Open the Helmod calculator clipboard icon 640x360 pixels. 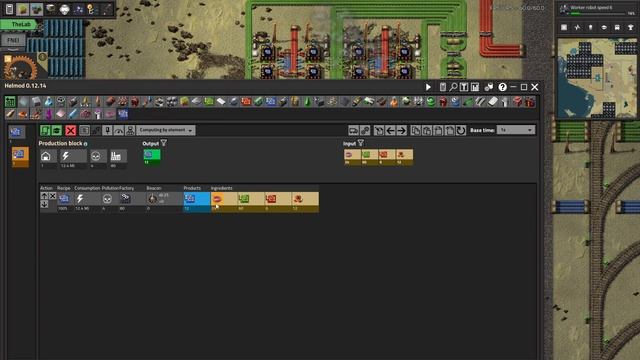[443, 87]
